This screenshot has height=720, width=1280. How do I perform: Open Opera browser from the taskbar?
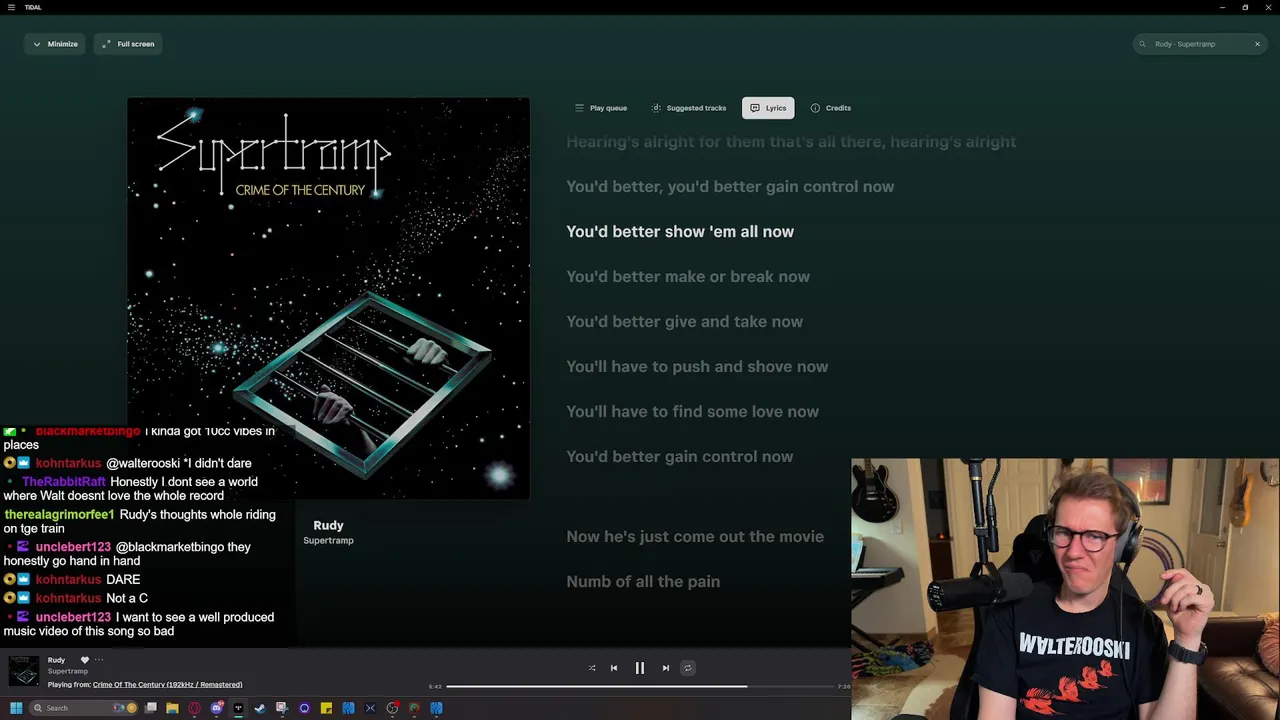[x=194, y=708]
